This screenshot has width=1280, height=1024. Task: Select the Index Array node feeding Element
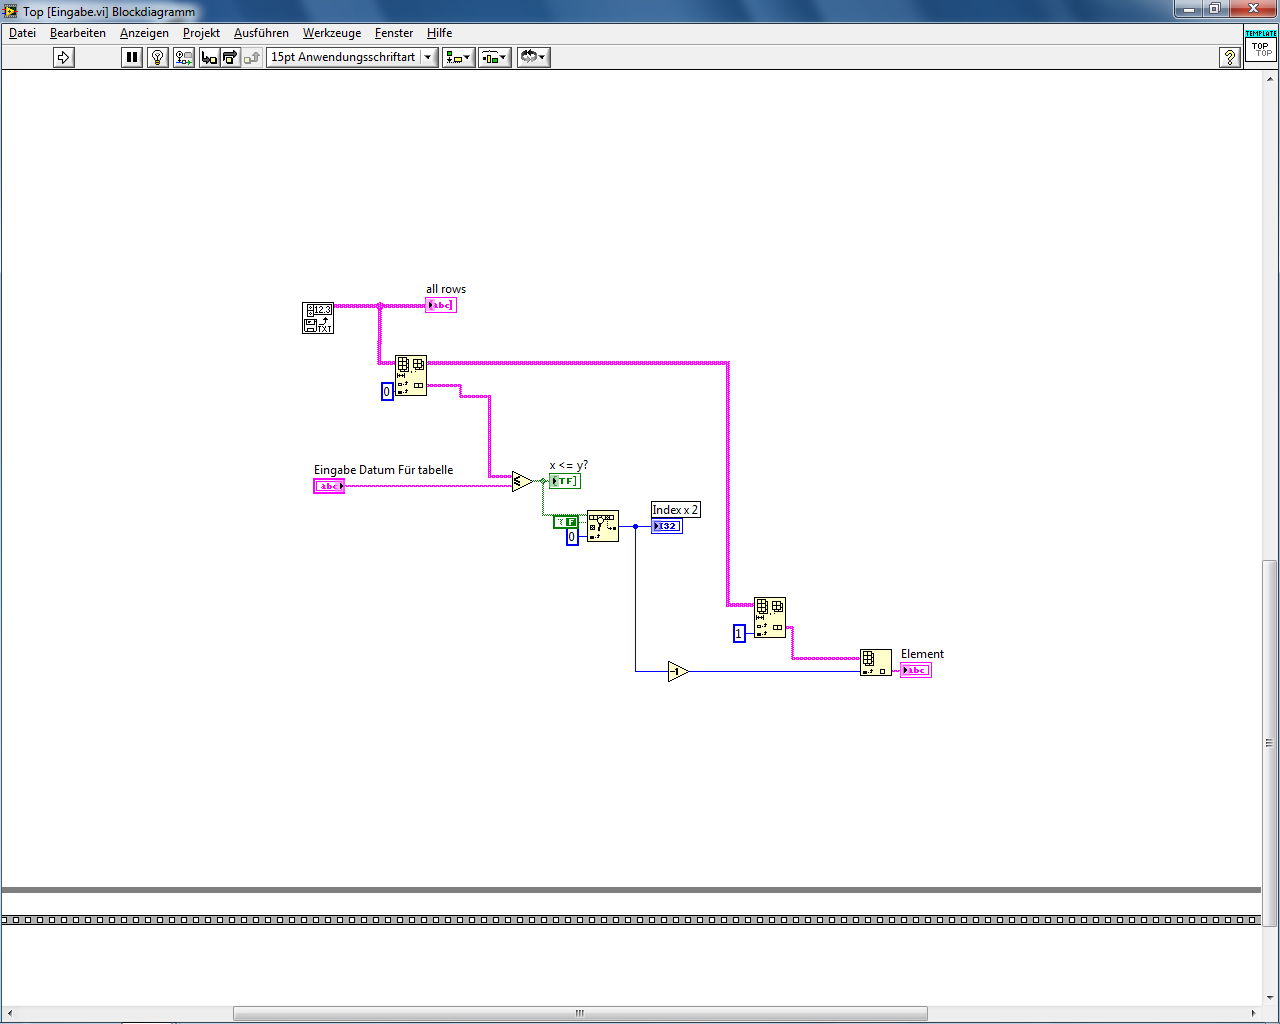coord(876,662)
